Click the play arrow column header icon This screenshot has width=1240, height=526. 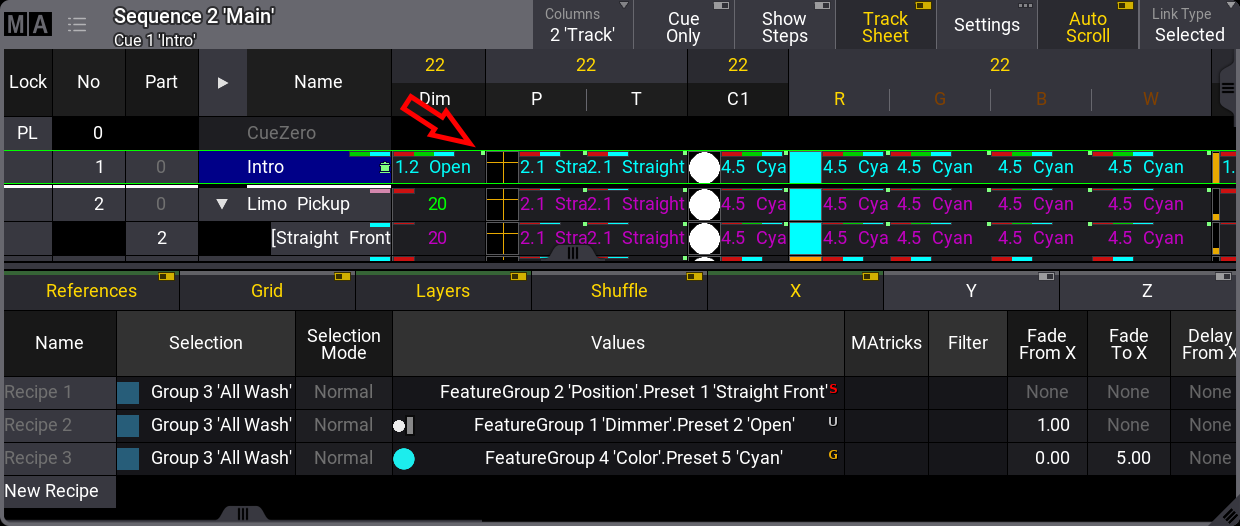[223, 83]
